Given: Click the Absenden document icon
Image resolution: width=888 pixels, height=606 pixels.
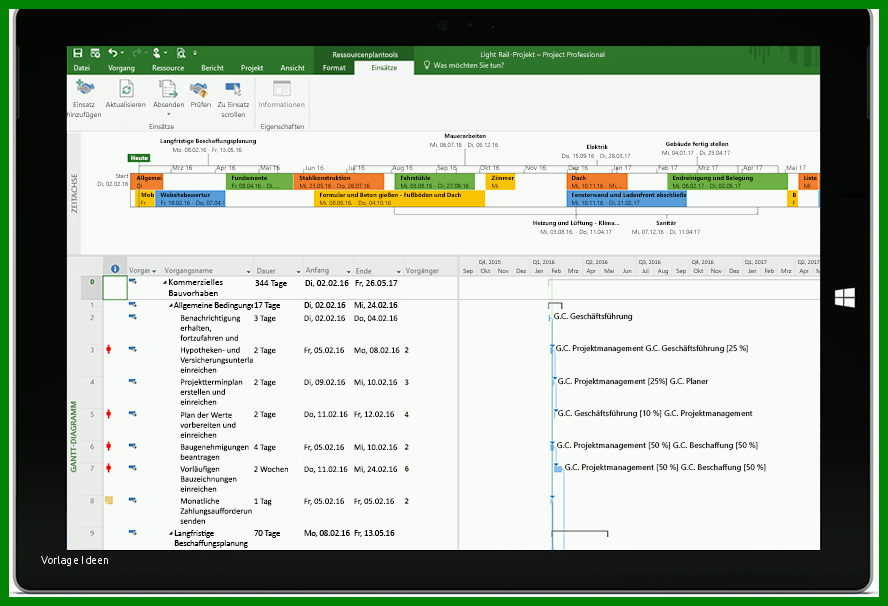Looking at the screenshot, I should pyautogui.click(x=168, y=88).
